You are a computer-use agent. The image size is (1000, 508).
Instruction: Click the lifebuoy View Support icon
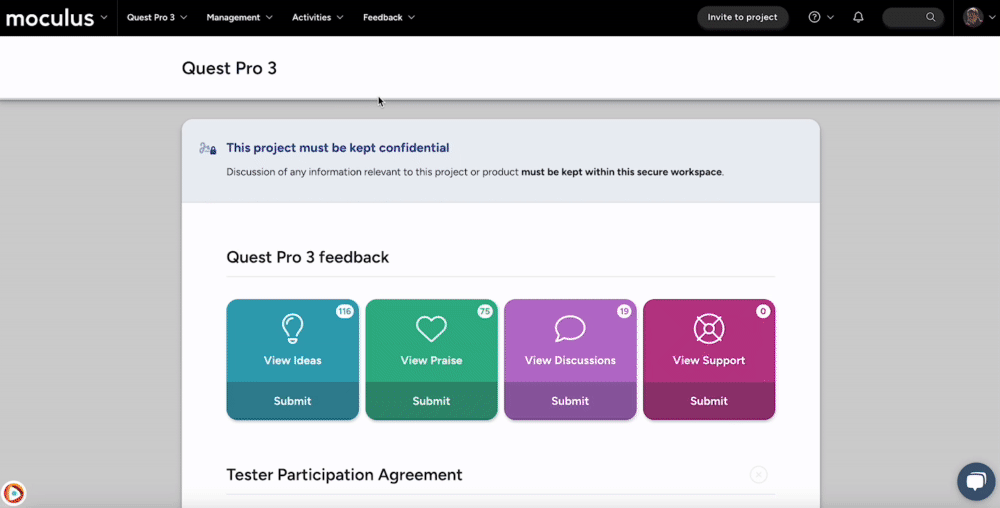point(708,328)
